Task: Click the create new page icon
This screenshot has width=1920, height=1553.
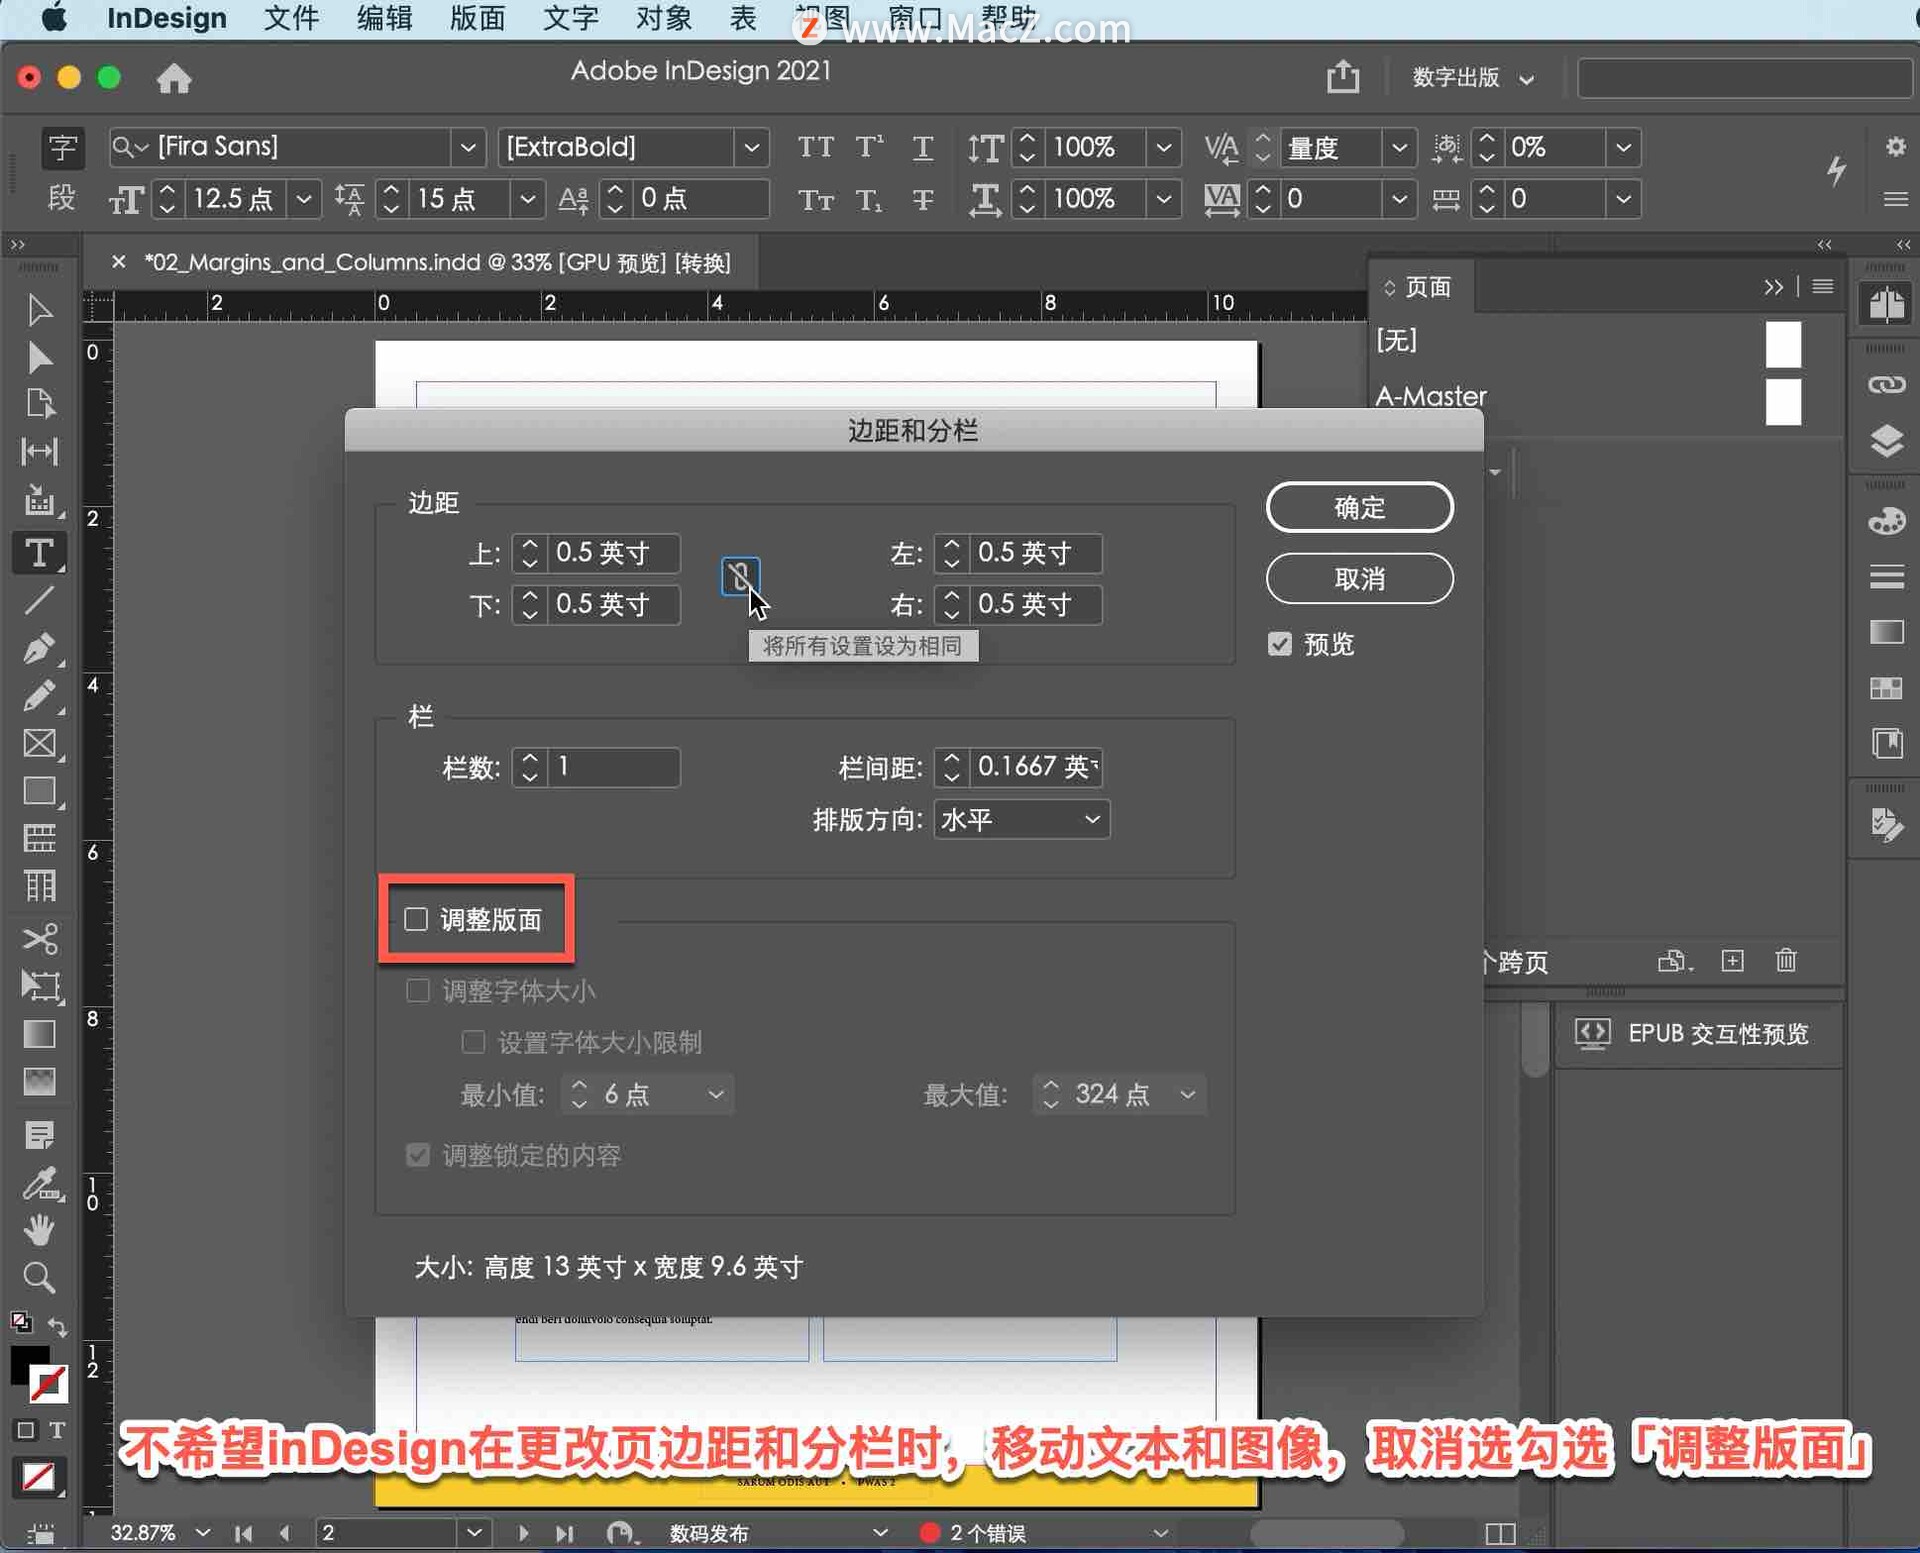Action: click(1733, 961)
